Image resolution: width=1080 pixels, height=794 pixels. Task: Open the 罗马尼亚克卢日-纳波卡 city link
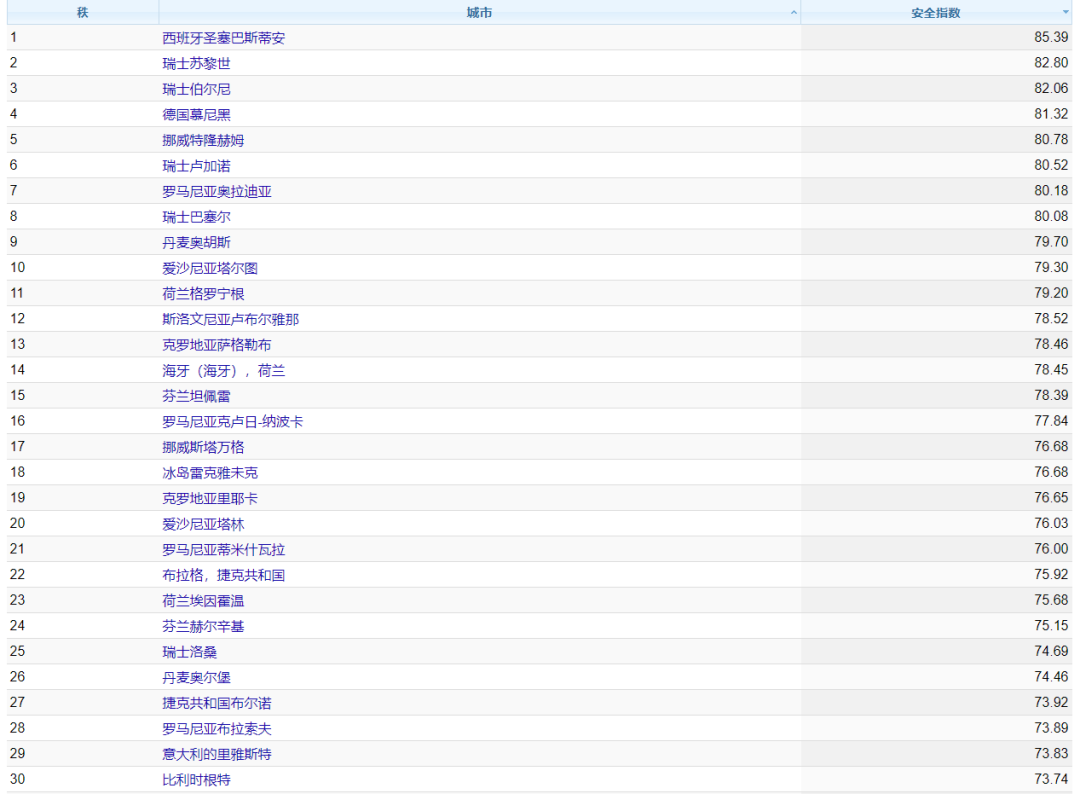click(233, 421)
